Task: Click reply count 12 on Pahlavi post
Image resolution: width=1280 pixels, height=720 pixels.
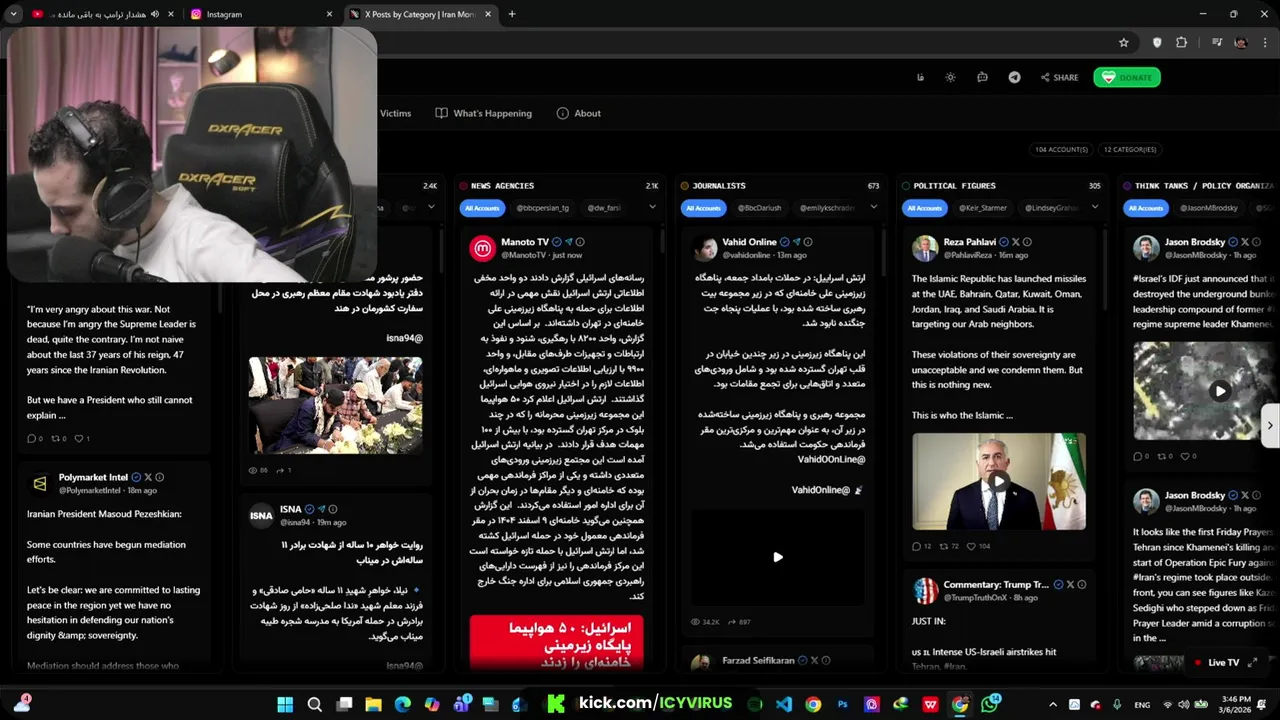Action: [921, 546]
